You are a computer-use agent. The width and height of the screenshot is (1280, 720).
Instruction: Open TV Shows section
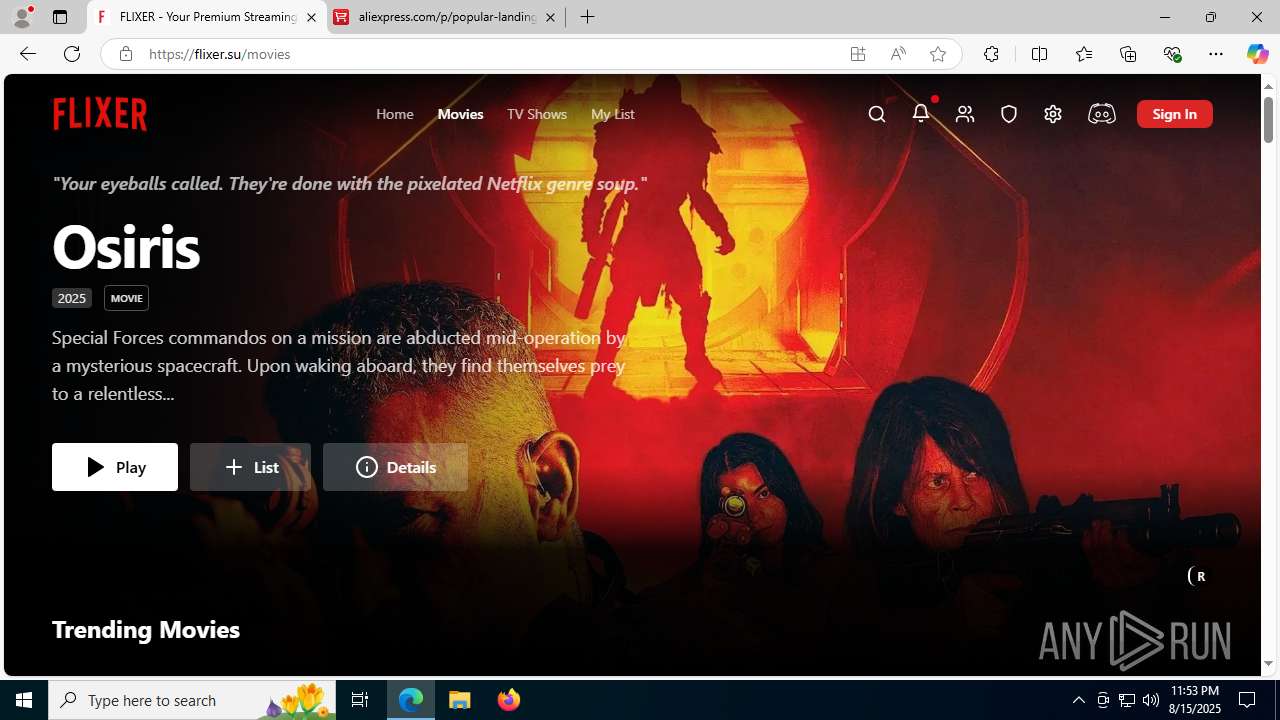click(x=537, y=114)
